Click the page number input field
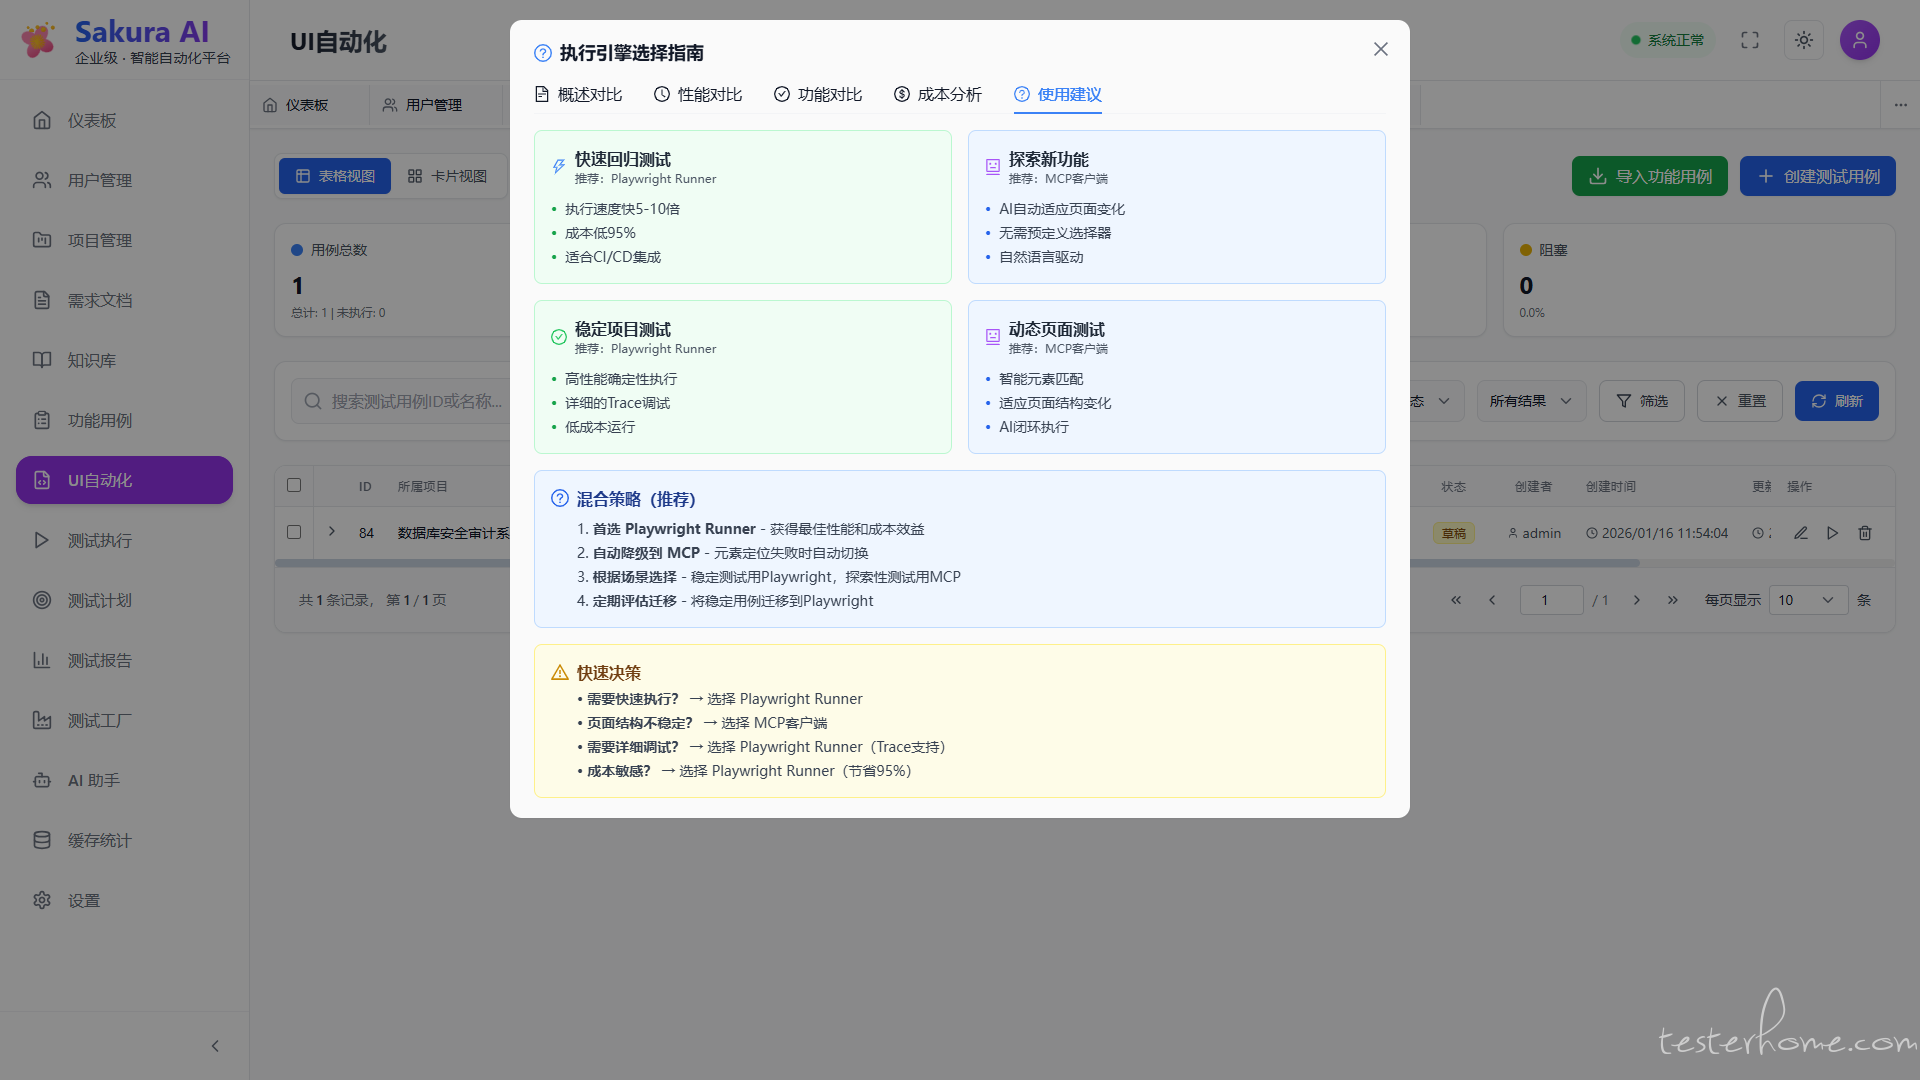 (1550, 600)
